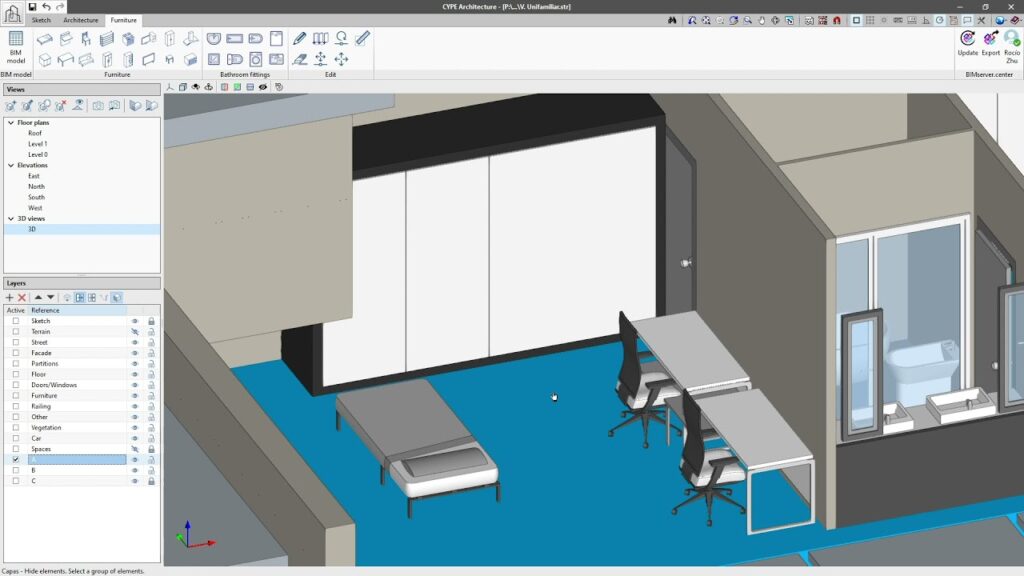The width and height of the screenshot is (1024, 576).
Task: Collapse the Floor plans tree node
Action: pyautogui.click(x=11, y=123)
